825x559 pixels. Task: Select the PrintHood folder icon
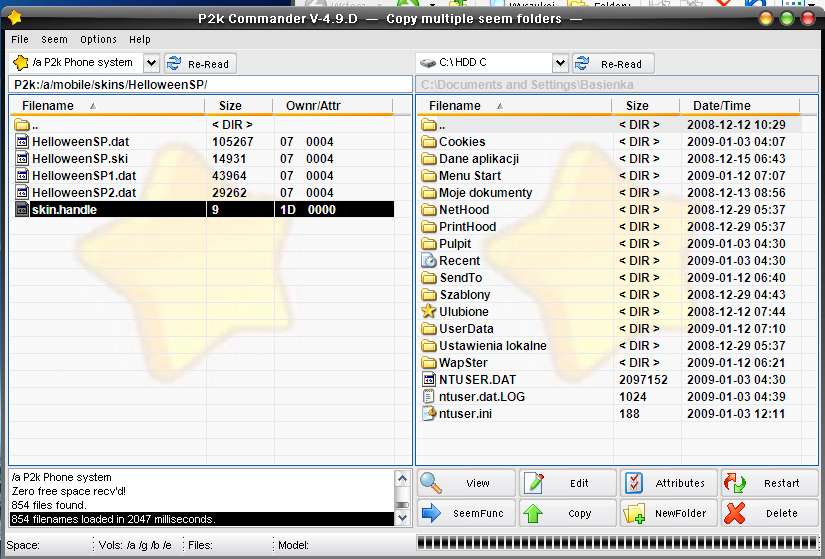coord(429,227)
